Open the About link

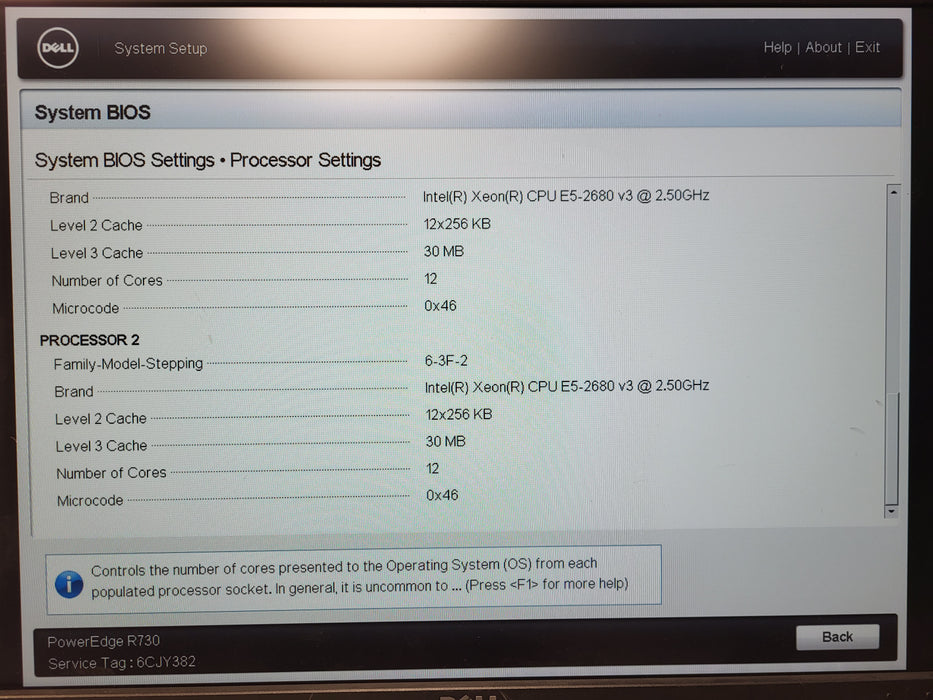tap(823, 47)
